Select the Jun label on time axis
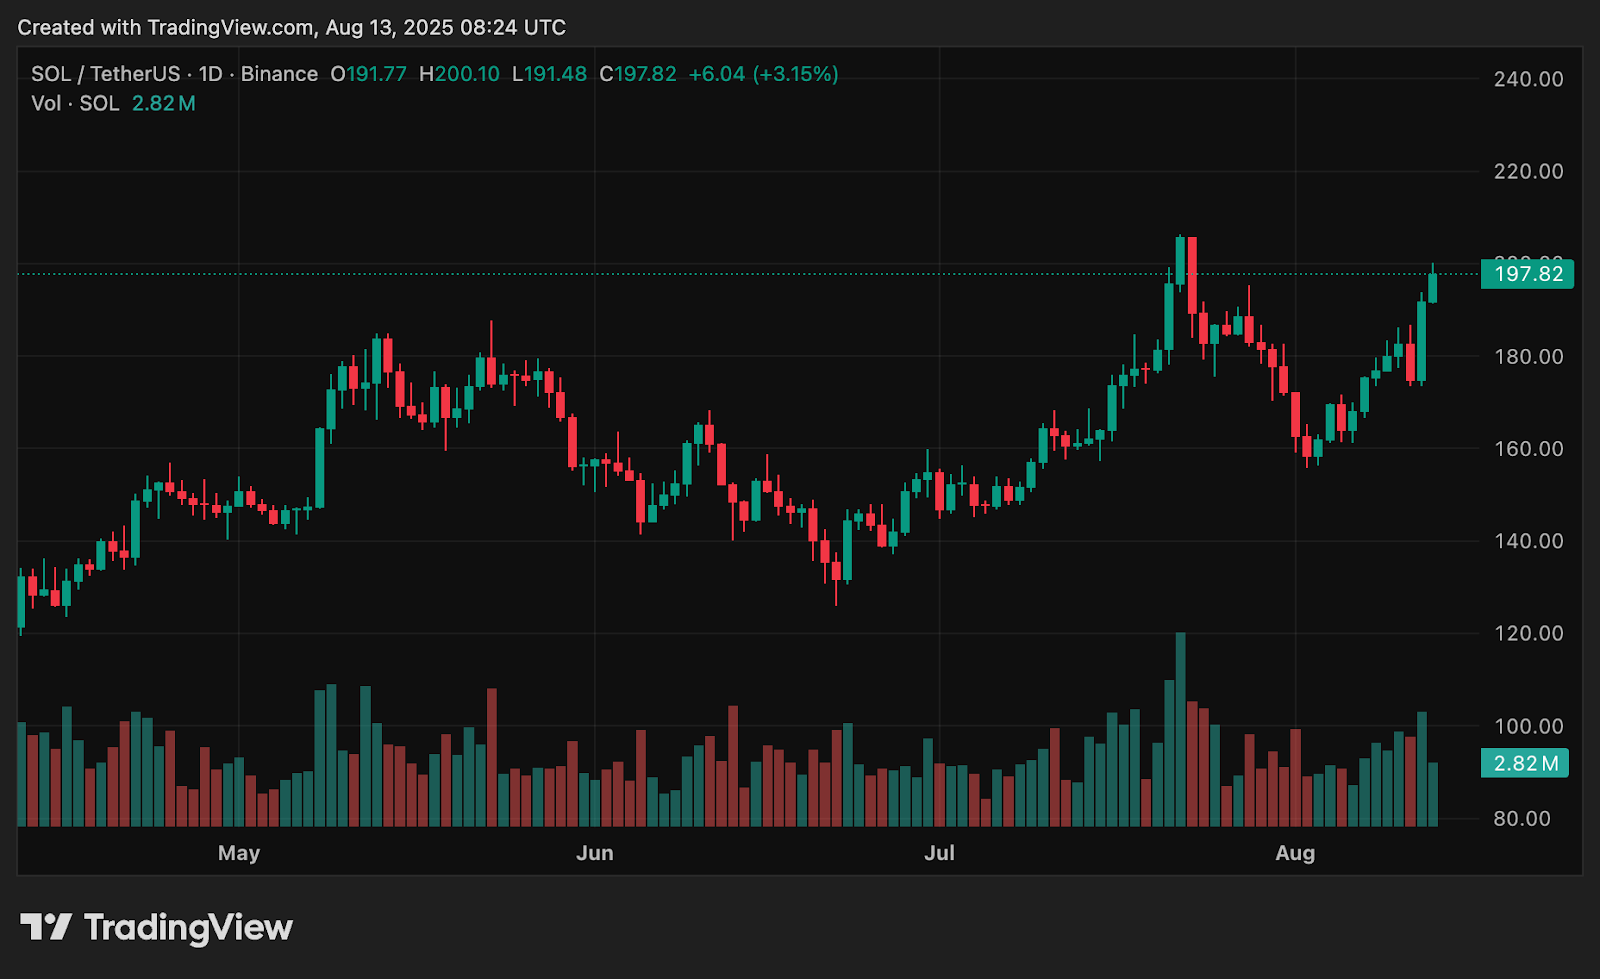Image resolution: width=1600 pixels, height=979 pixels. [x=595, y=853]
